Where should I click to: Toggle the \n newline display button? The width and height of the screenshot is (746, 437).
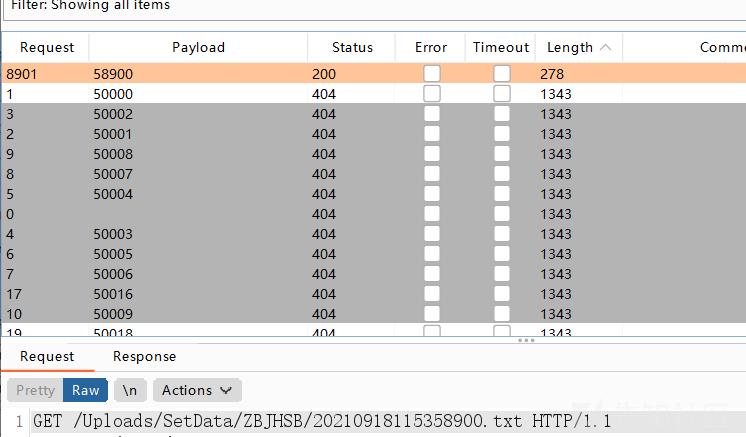coord(130,390)
